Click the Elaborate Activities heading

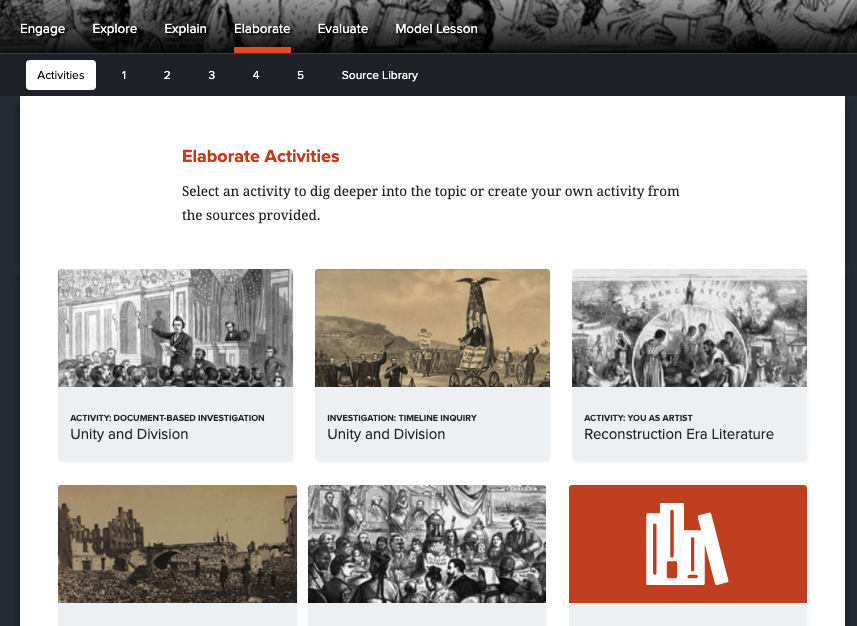coord(261,156)
